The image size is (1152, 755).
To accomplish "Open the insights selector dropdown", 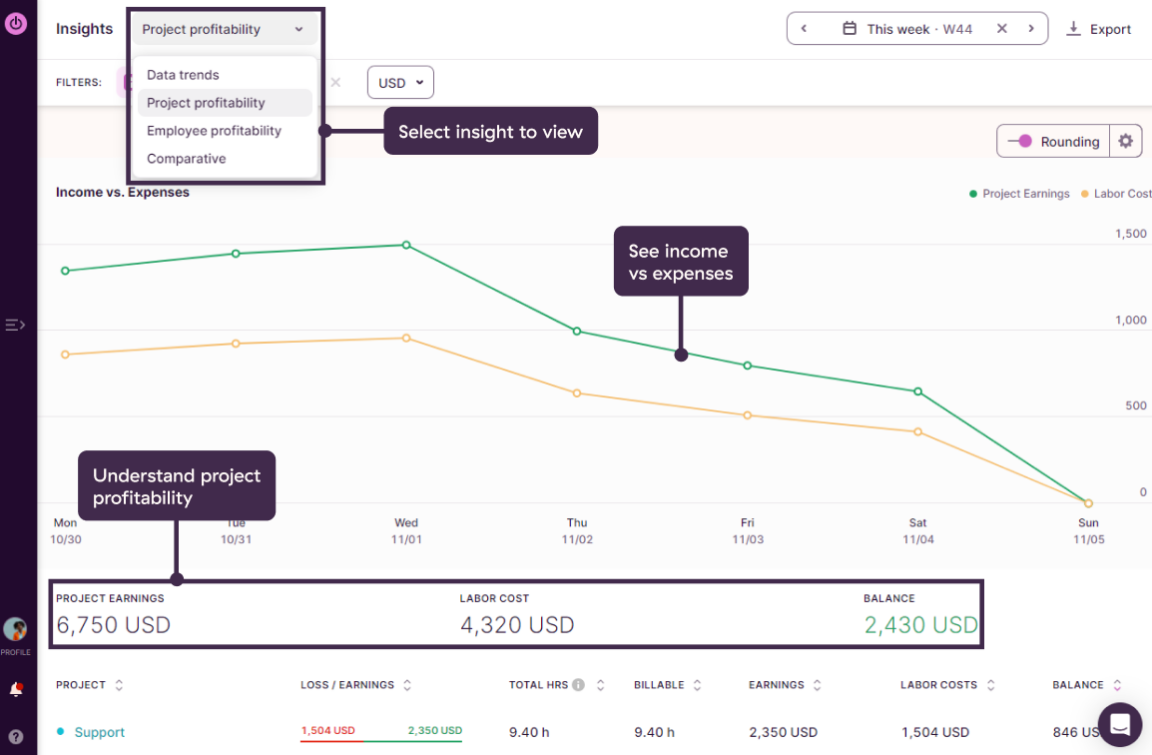I will click(224, 29).
